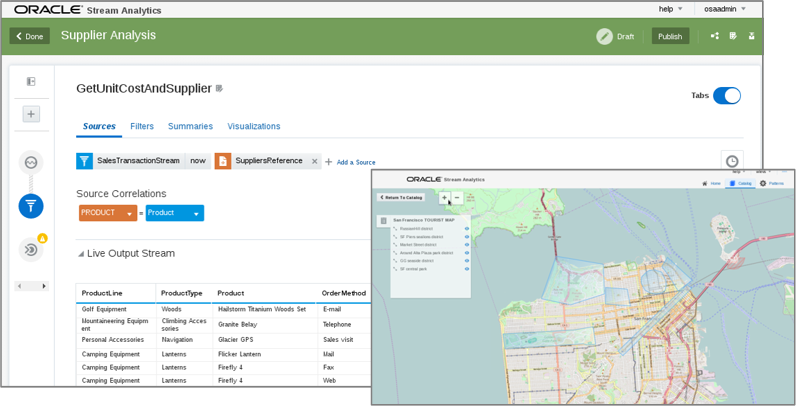Rename GetUnitCostAndSupplier using edit icon

click(219, 89)
